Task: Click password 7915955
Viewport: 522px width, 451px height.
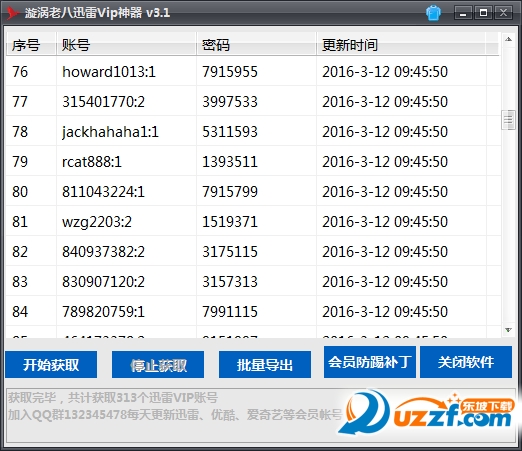Action: tap(230, 72)
